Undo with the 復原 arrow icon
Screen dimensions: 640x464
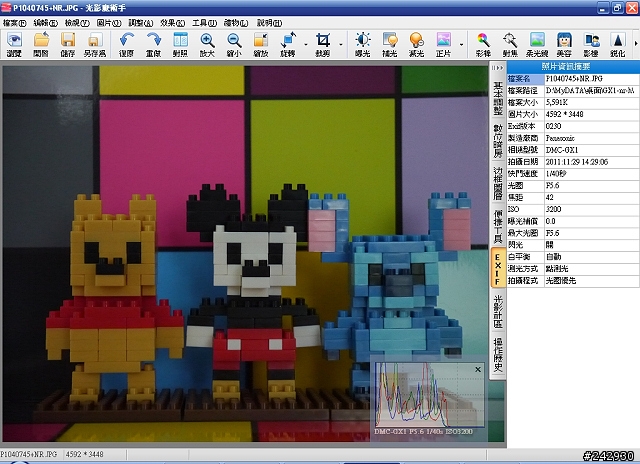point(127,44)
